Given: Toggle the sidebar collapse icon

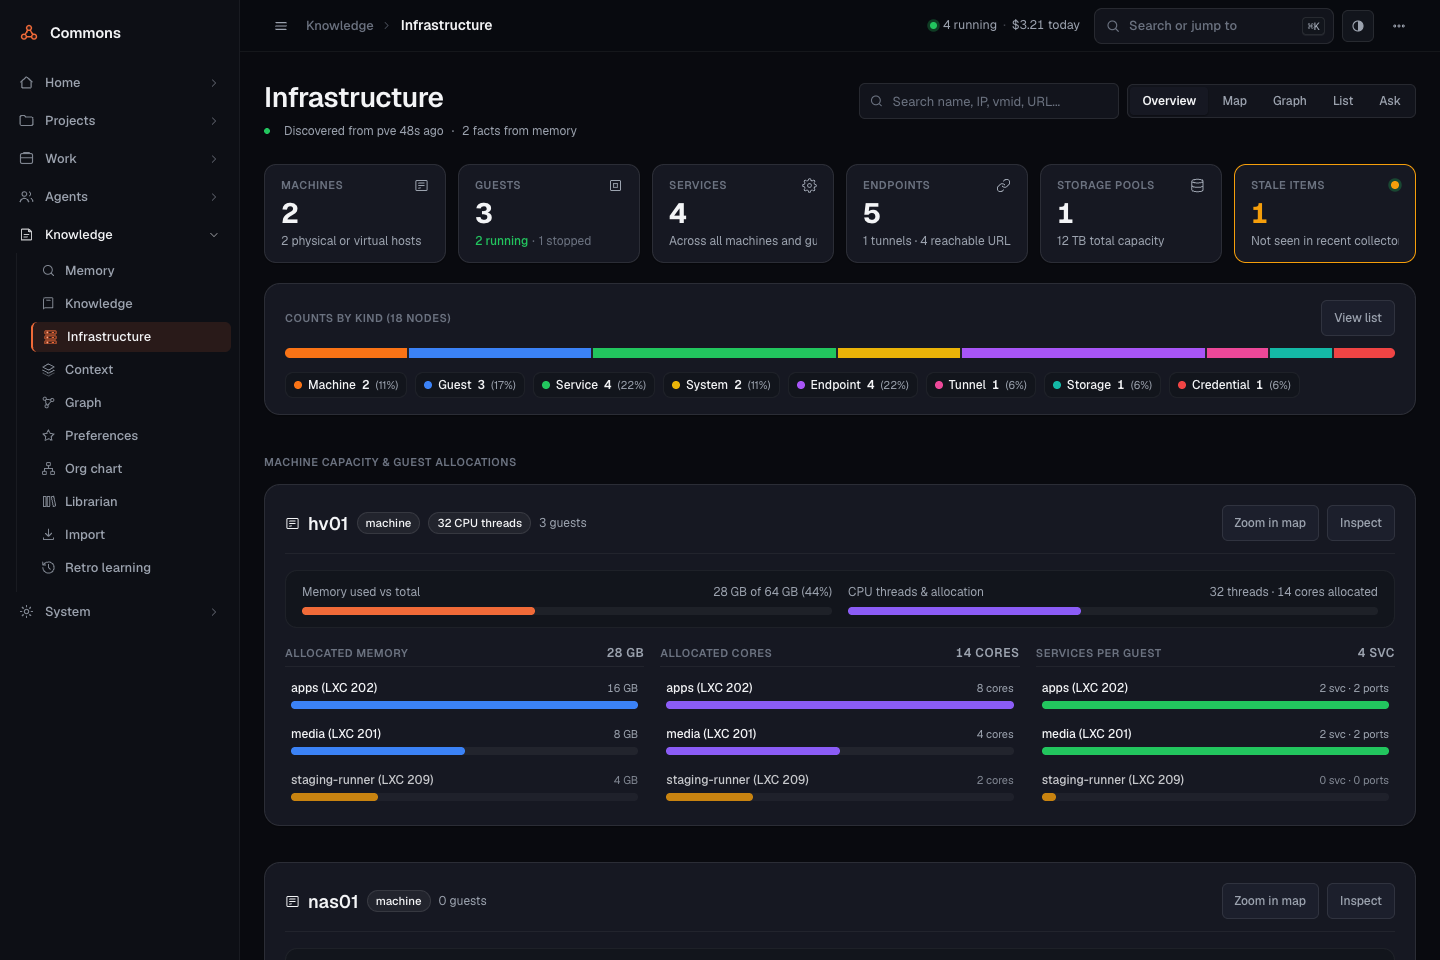Looking at the screenshot, I should pyautogui.click(x=281, y=26).
